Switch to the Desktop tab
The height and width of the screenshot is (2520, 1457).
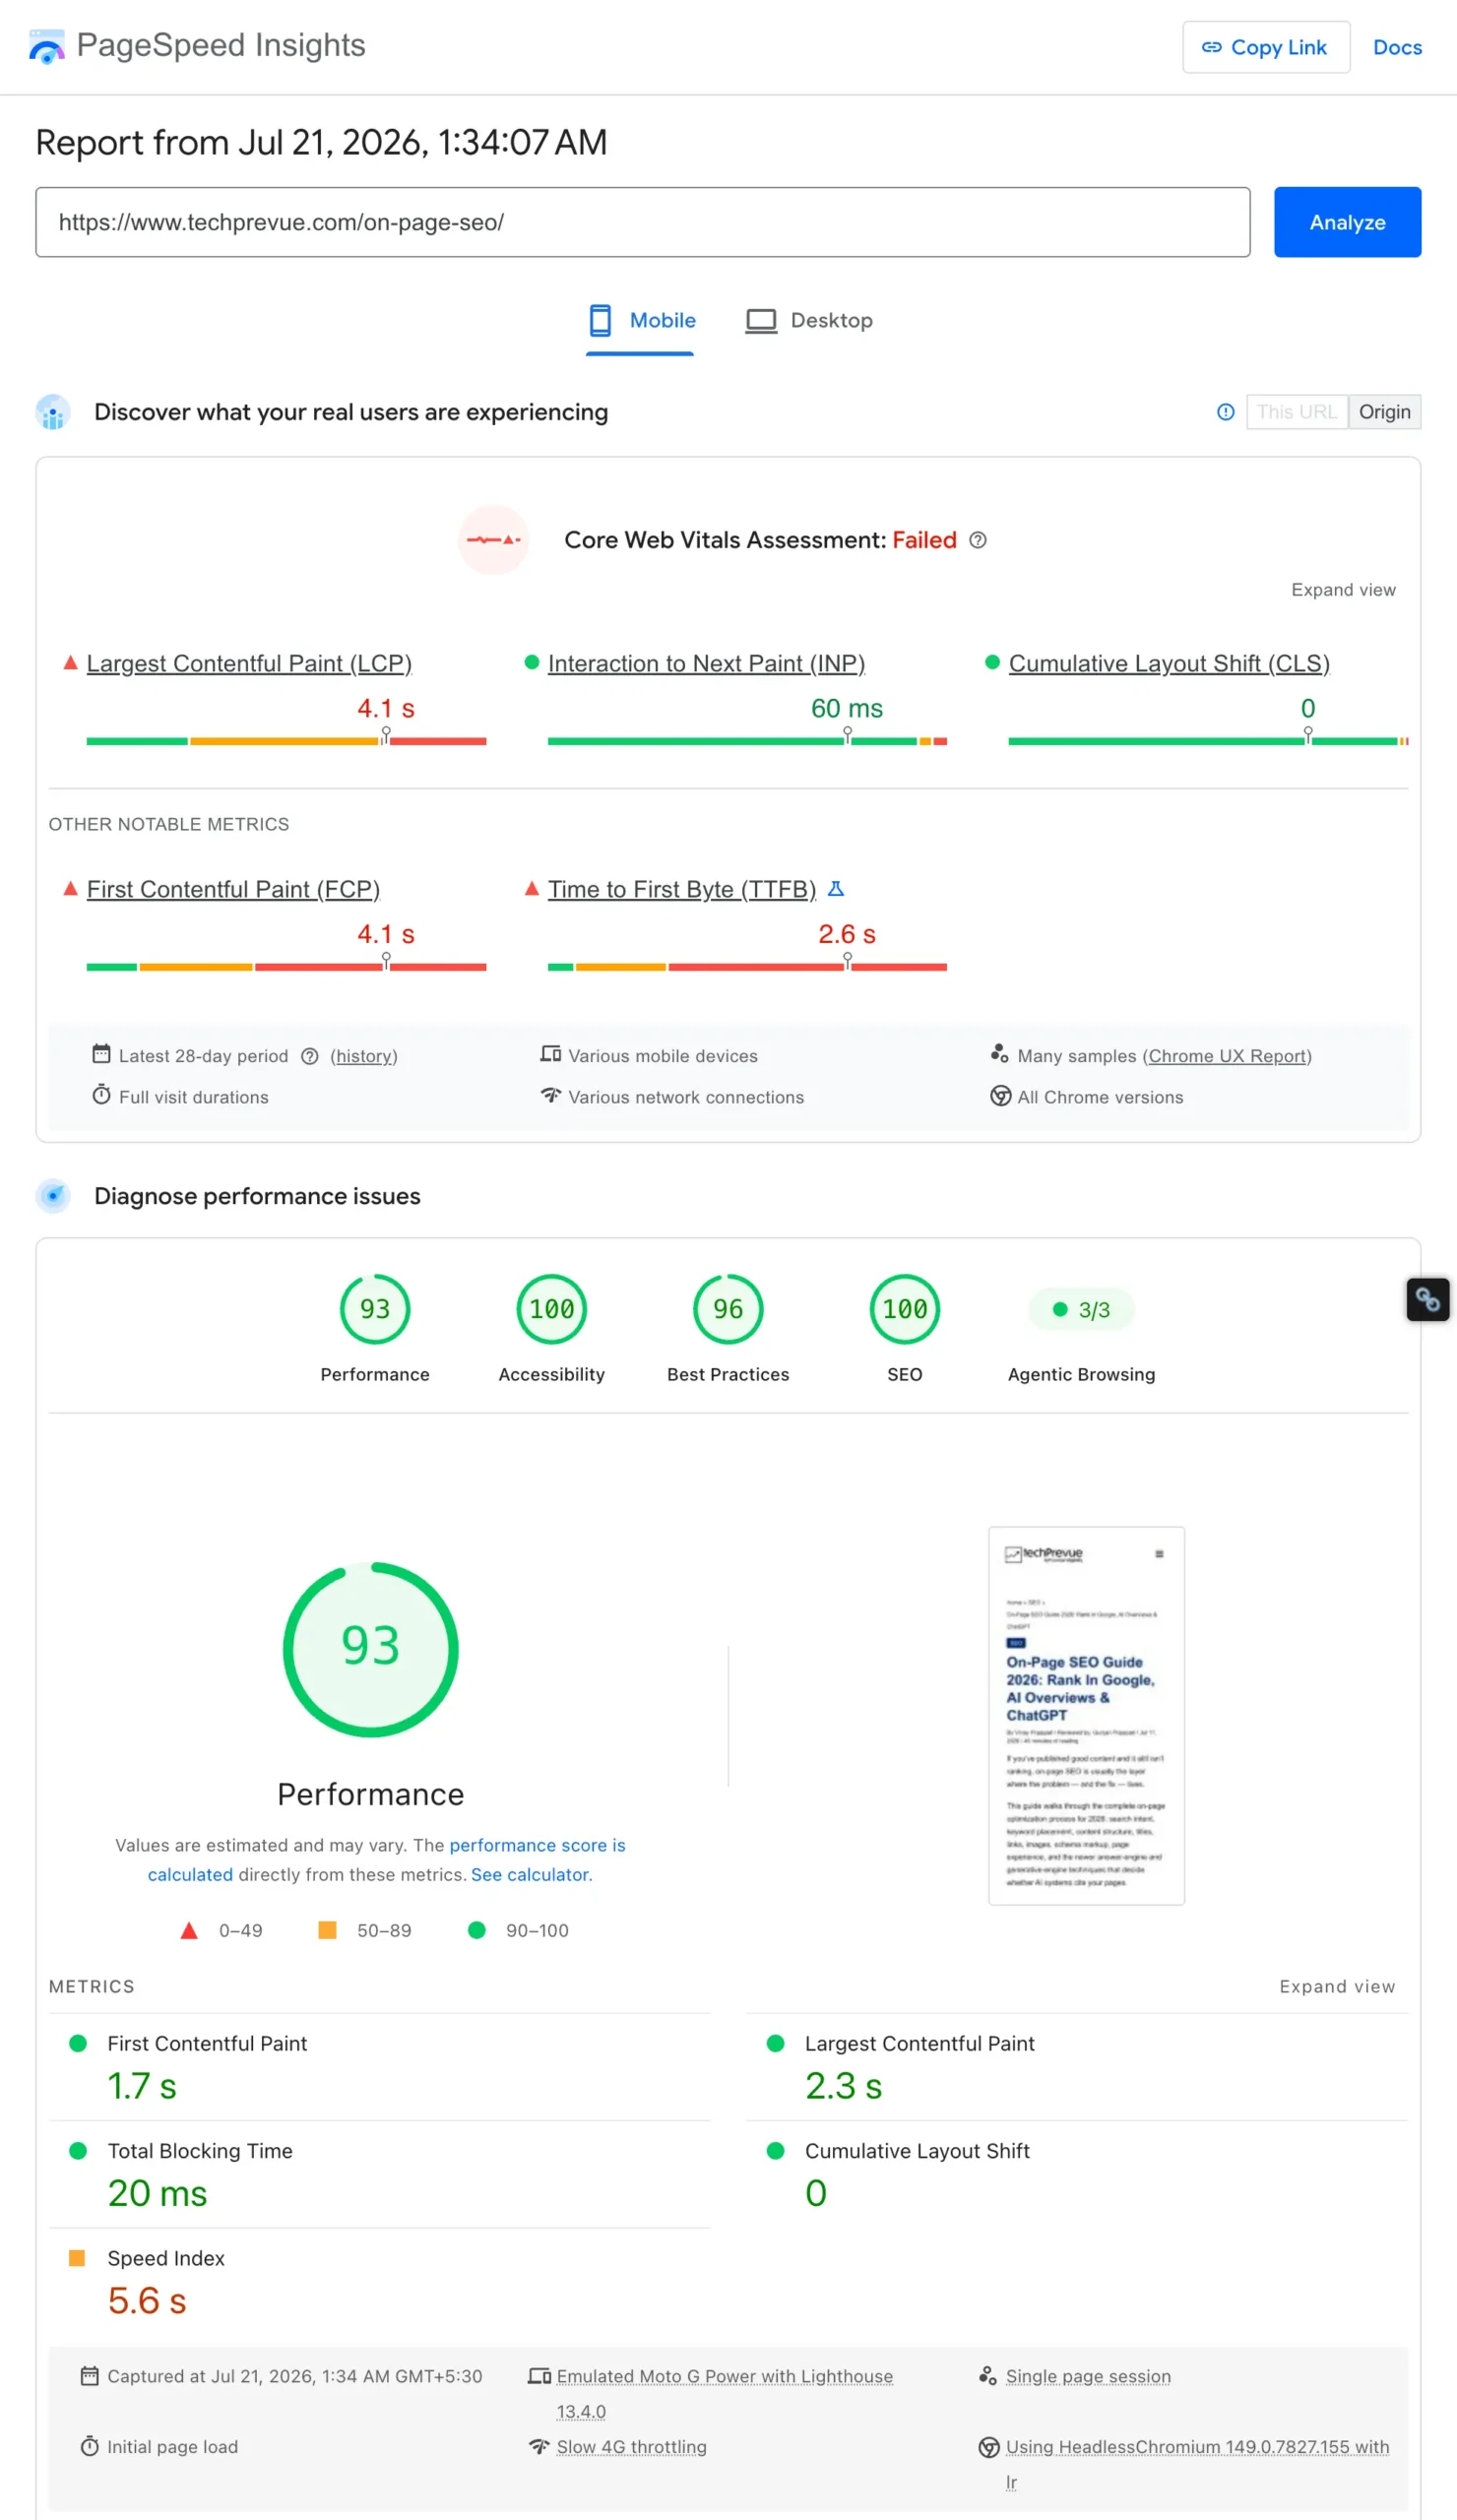(x=809, y=321)
